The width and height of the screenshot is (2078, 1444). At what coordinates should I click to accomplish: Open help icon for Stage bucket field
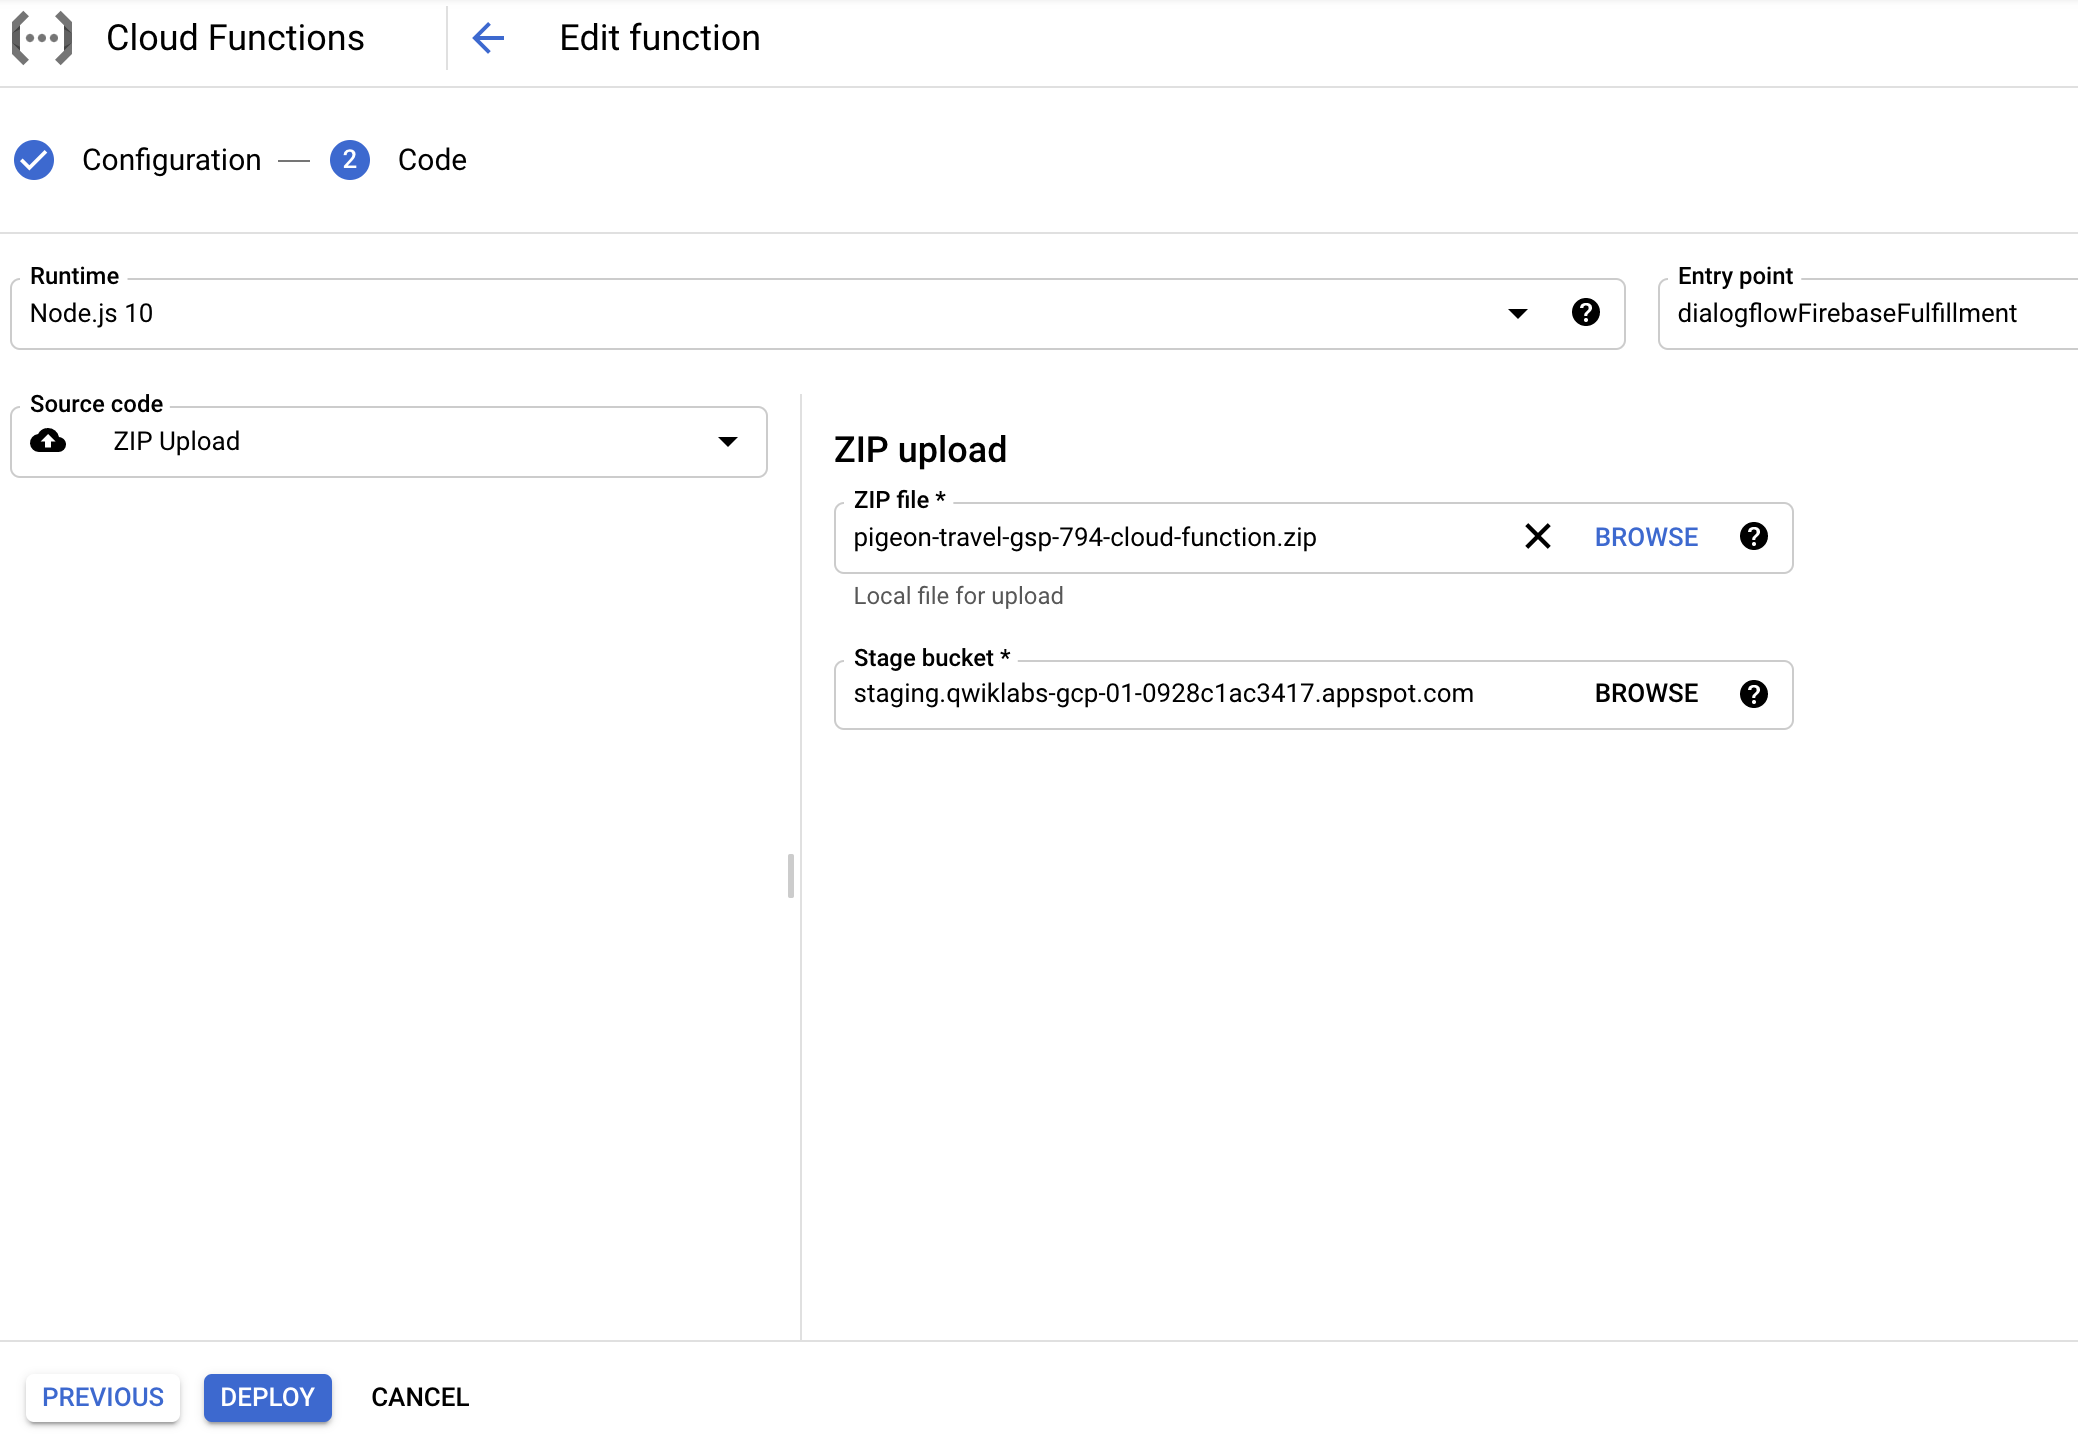(x=1754, y=694)
